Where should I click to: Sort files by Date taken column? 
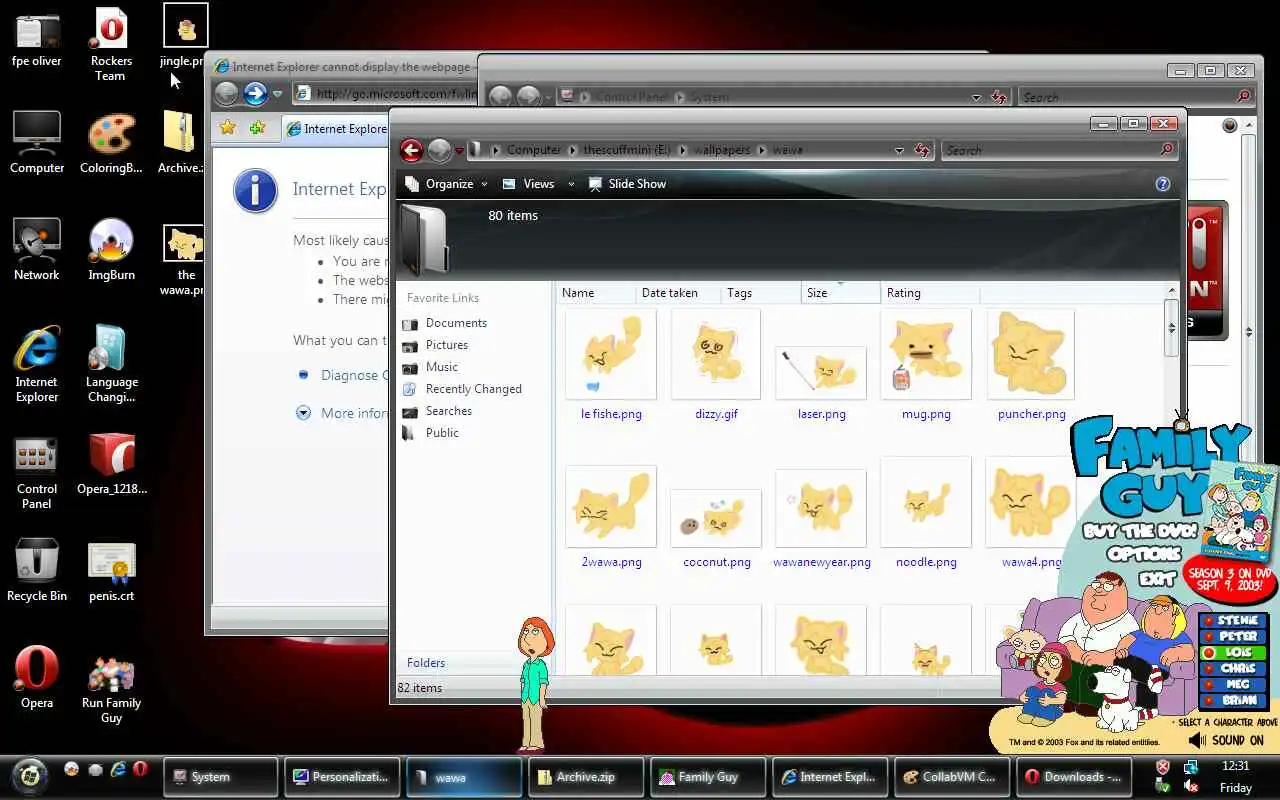(679, 293)
